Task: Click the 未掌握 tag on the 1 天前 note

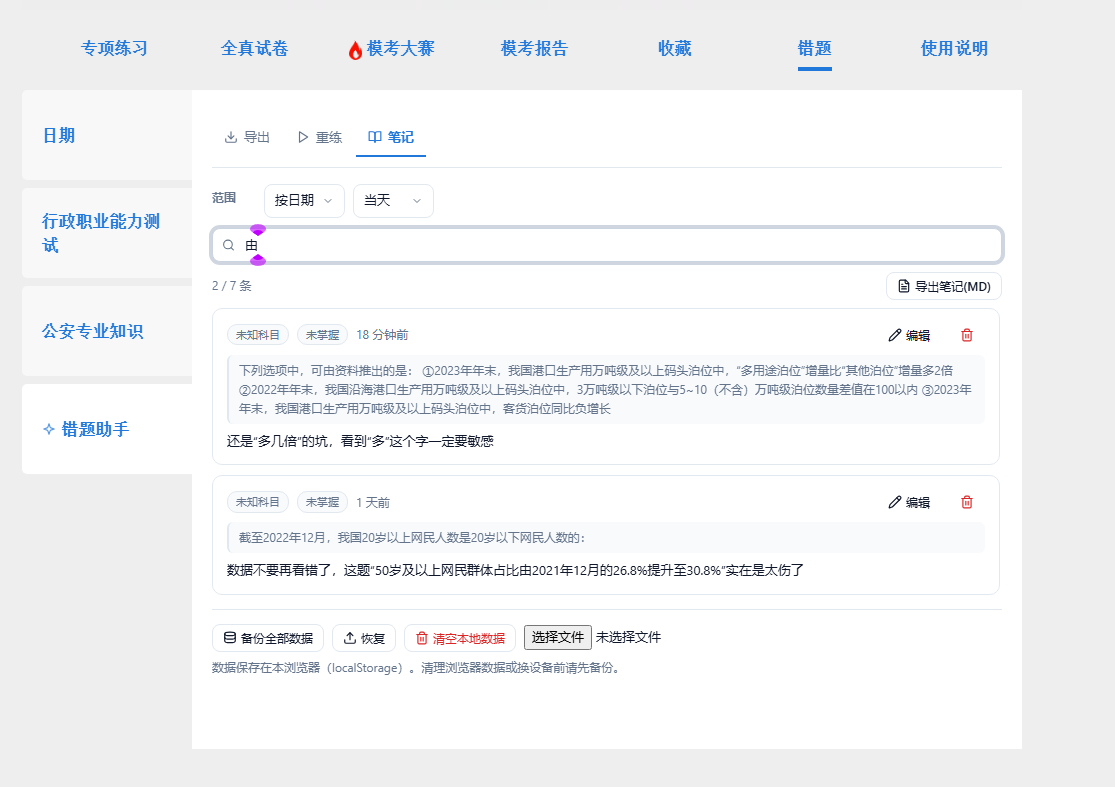Action: pos(322,502)
